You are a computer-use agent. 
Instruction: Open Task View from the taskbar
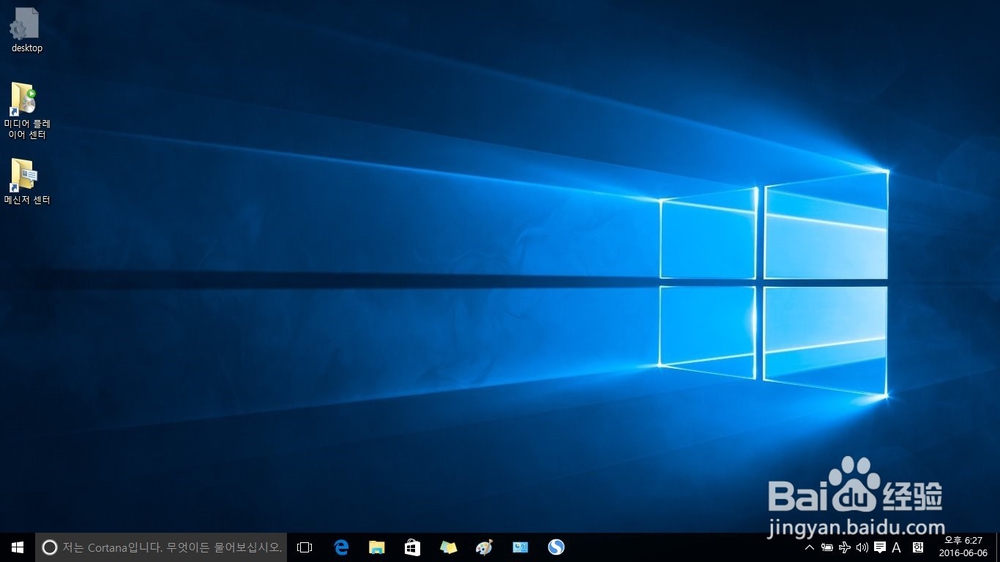tap(305, 547)
